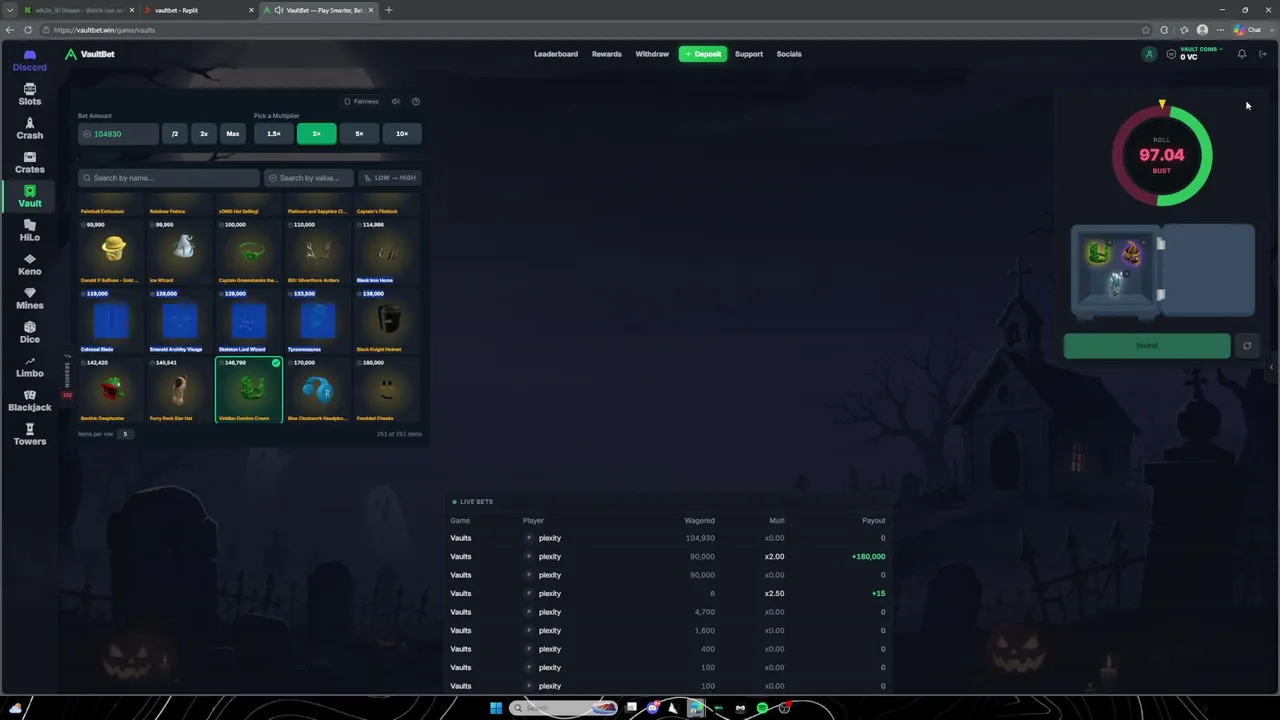Open the user profile icon
This screenshot has width=1280, height=720.
click(x=1149, y=54)
